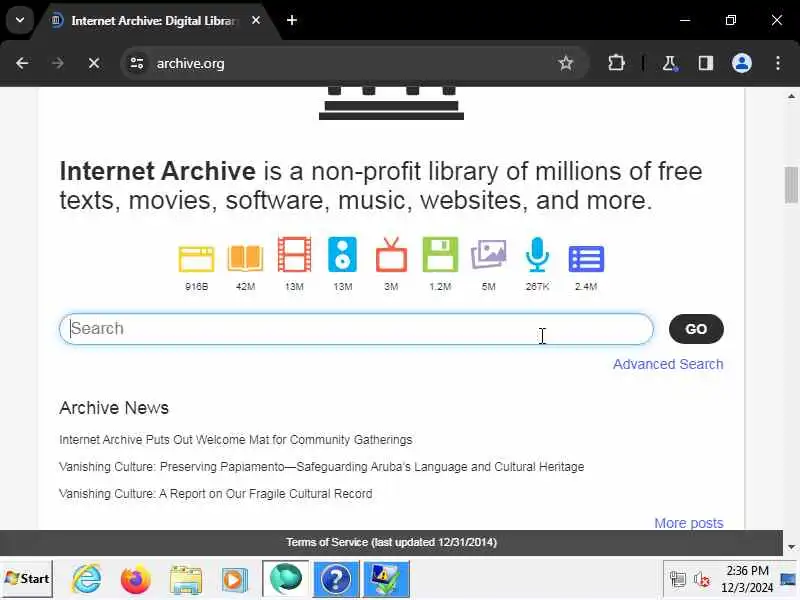Open the microphone concerts icon labeled 287K
Image resolution: width=800 pixels, height=600 pixels.
(537, 255)
